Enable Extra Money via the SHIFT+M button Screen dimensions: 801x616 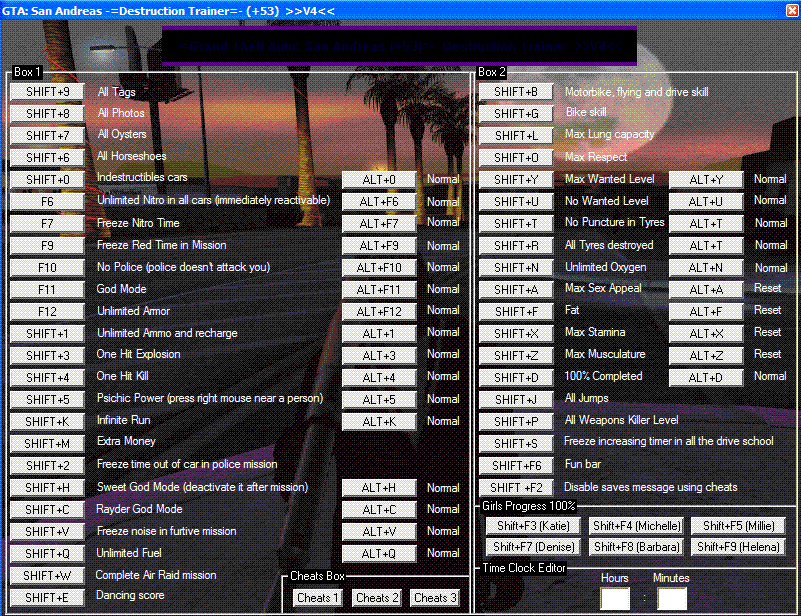47,443
